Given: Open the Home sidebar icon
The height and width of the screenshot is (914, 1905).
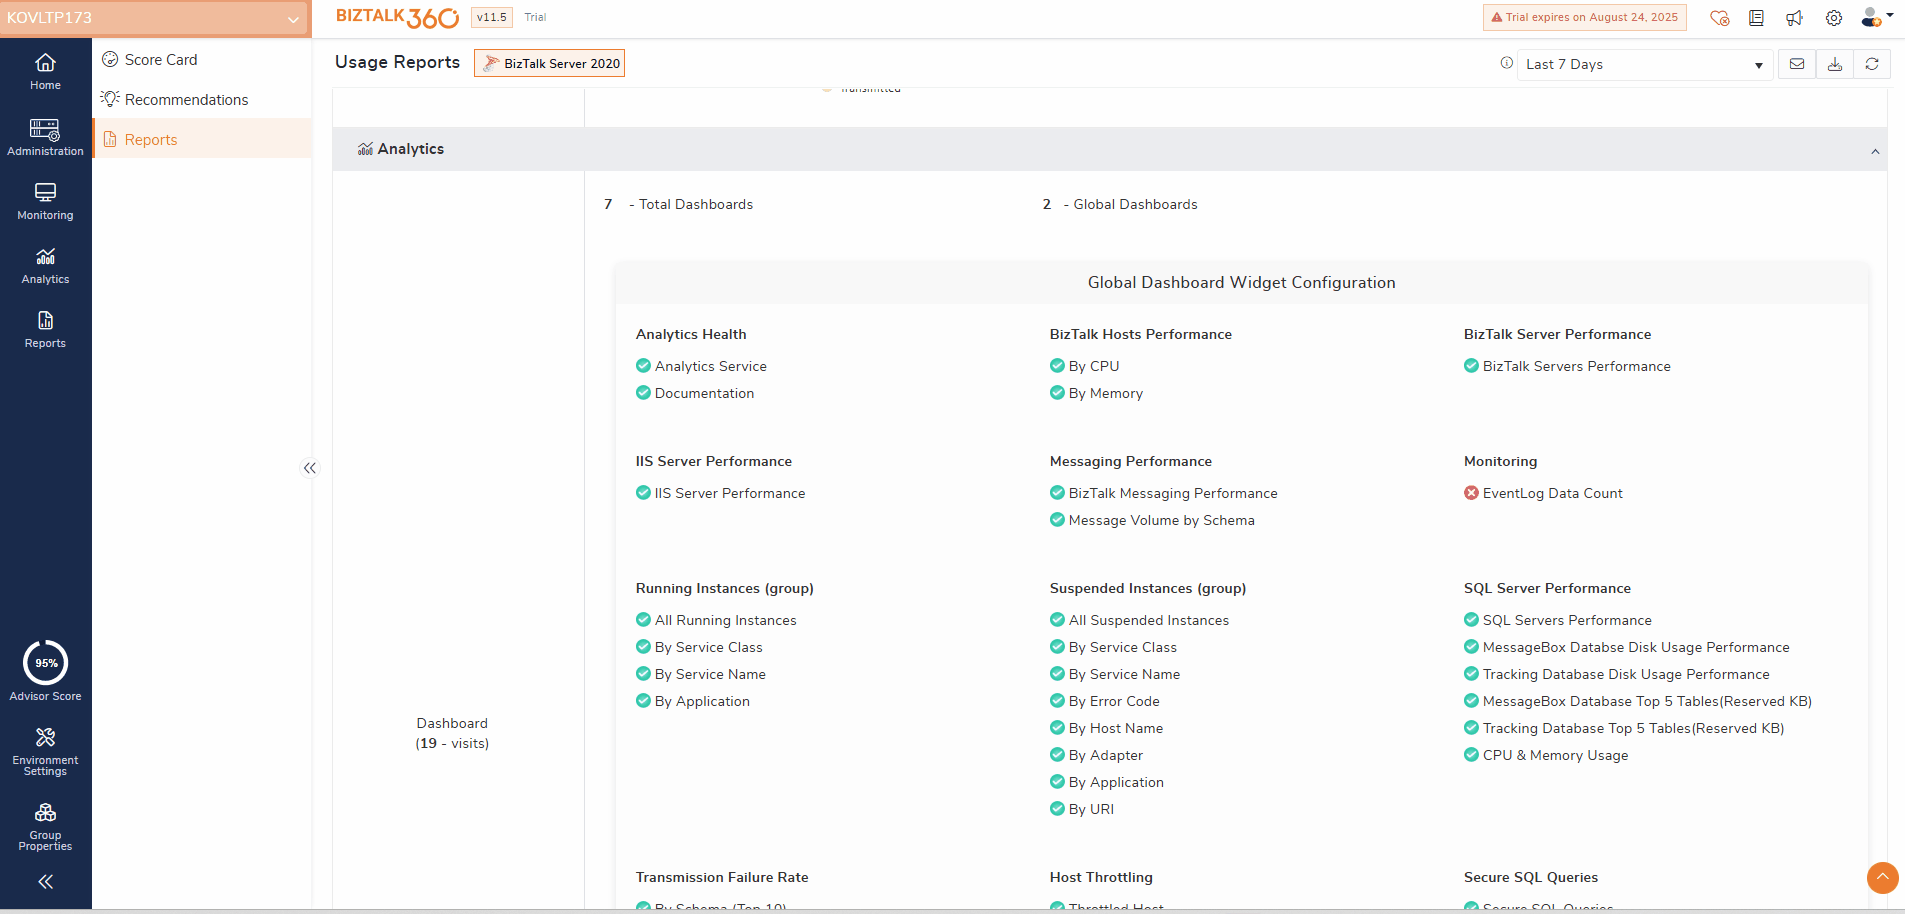Looking at the screenshot, I should 45,71.
